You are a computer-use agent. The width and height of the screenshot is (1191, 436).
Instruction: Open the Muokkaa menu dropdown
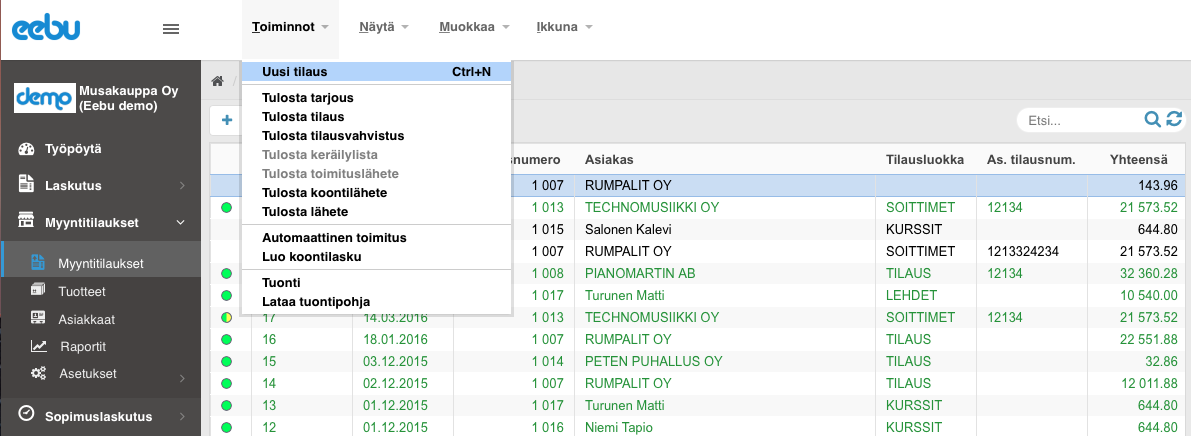(x=474, y=27)
